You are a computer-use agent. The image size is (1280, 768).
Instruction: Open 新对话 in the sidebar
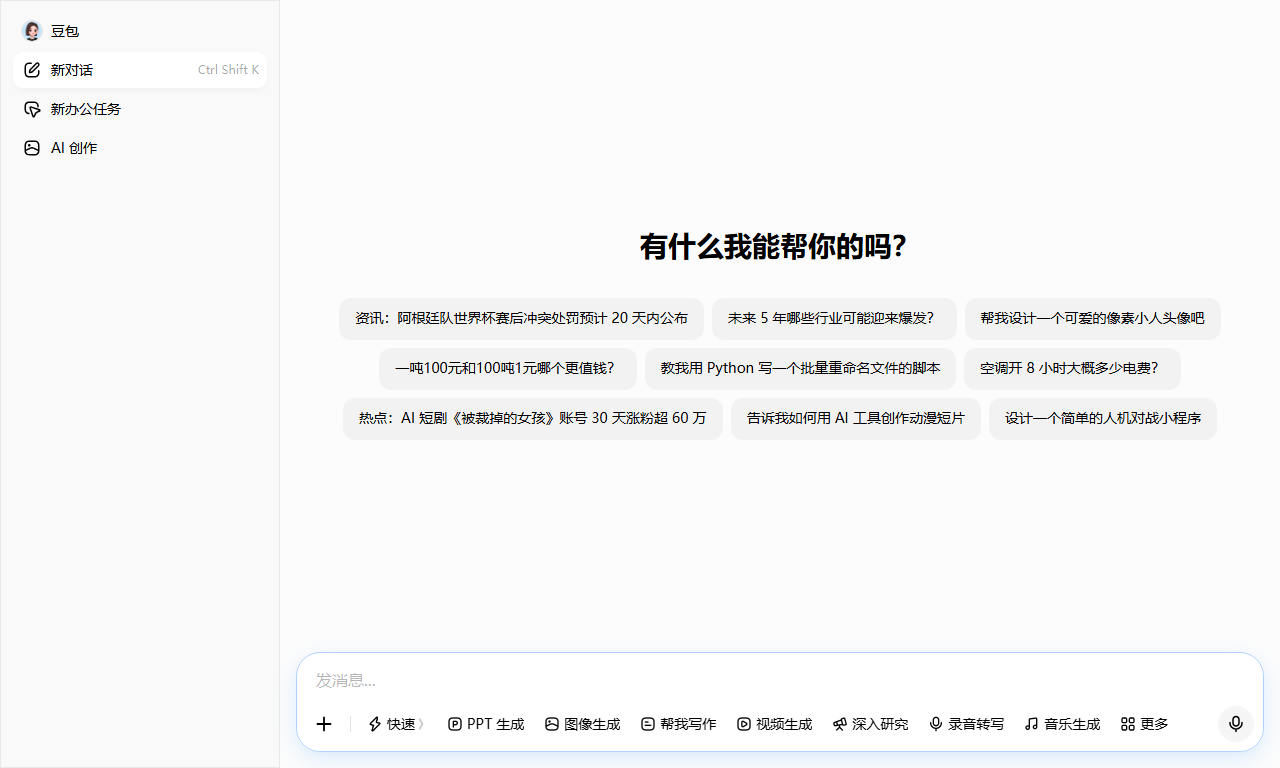(x=140, y=70)
